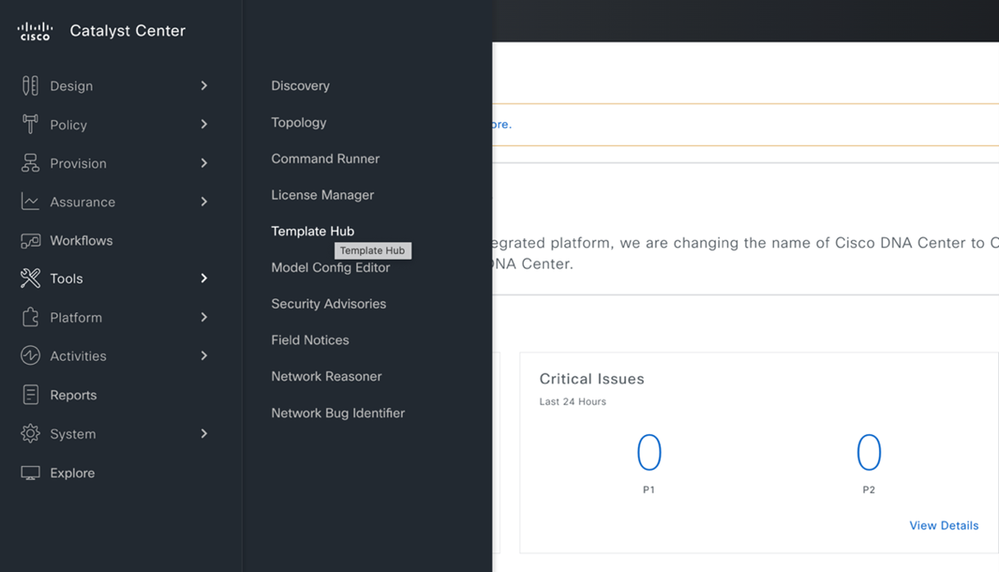Click the Assurance chart icon

30,202
